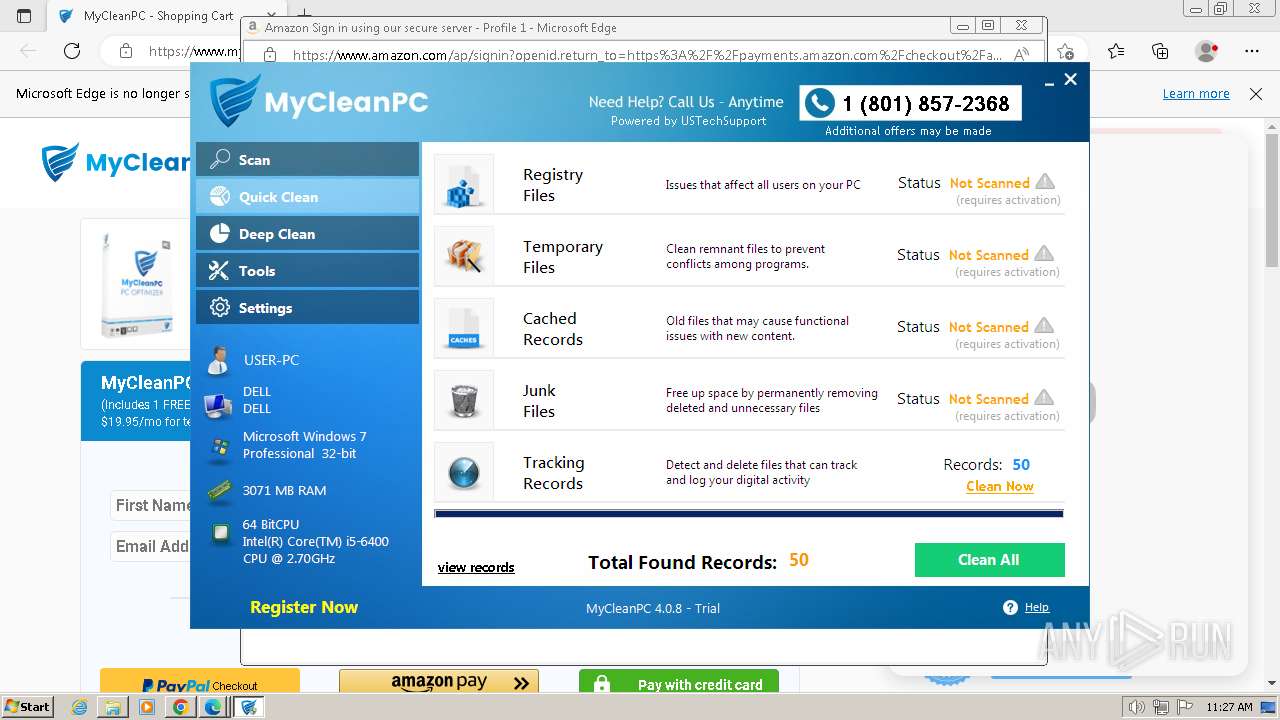Select Quick Clean in the sidebar
Viewport: 1280px width, 720px height.
[307, 197]
